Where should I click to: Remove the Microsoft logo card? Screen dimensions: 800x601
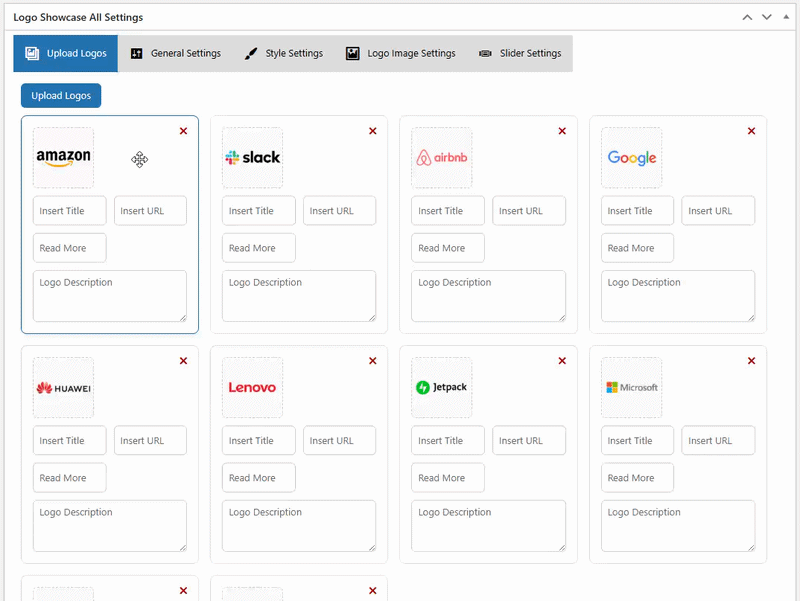click(752, 361)
